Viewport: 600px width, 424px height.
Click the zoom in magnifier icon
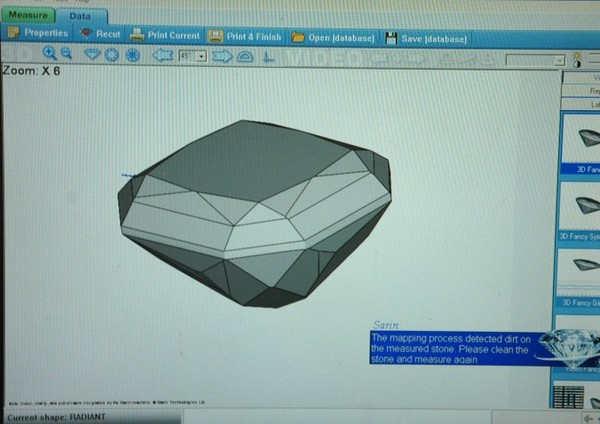coord(49,54)
